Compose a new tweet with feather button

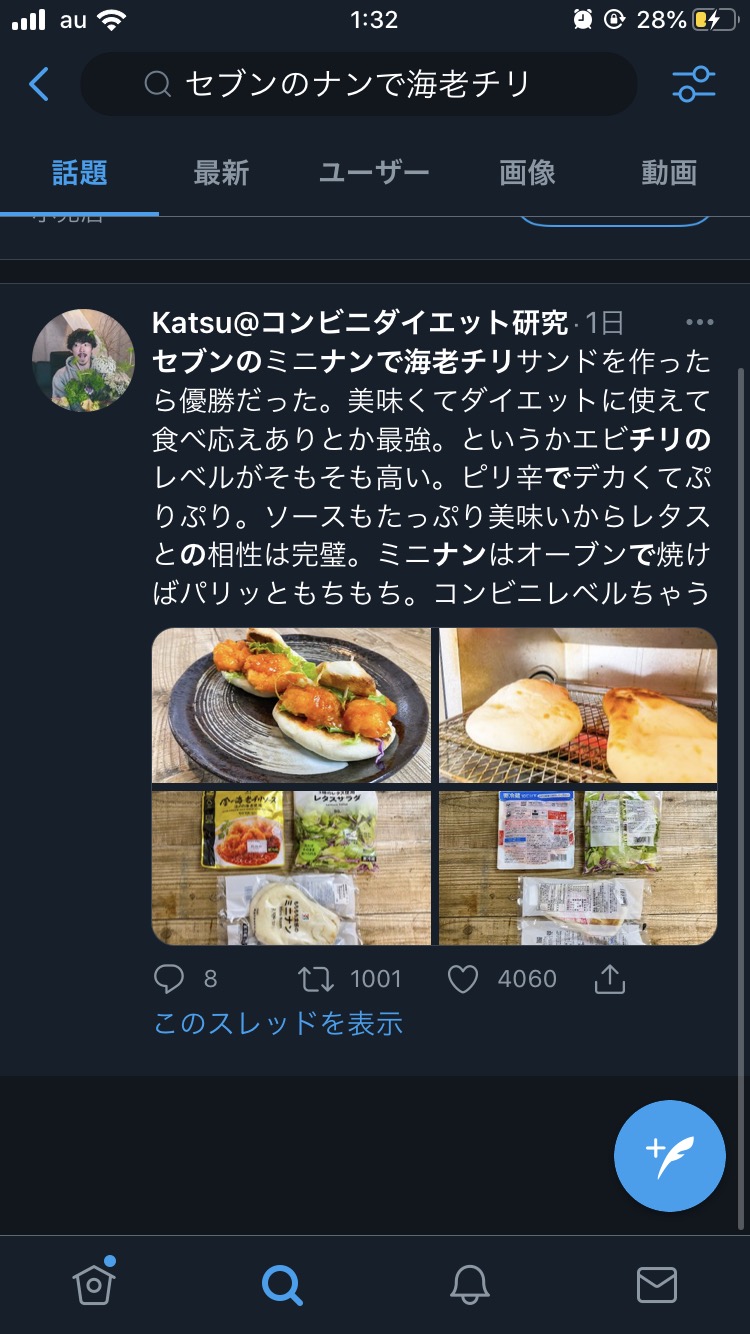click(670, 1156)
